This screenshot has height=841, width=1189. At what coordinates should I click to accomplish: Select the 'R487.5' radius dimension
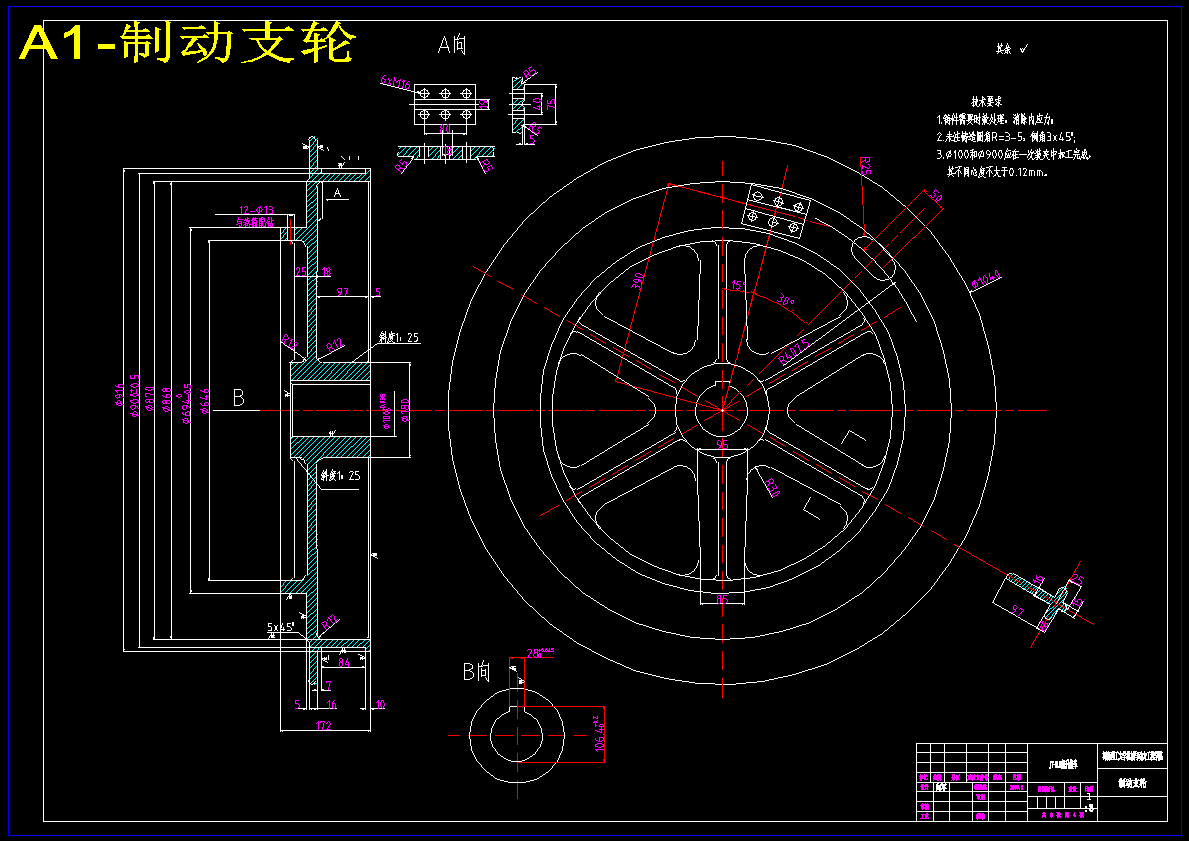click(x=794, y=352)
